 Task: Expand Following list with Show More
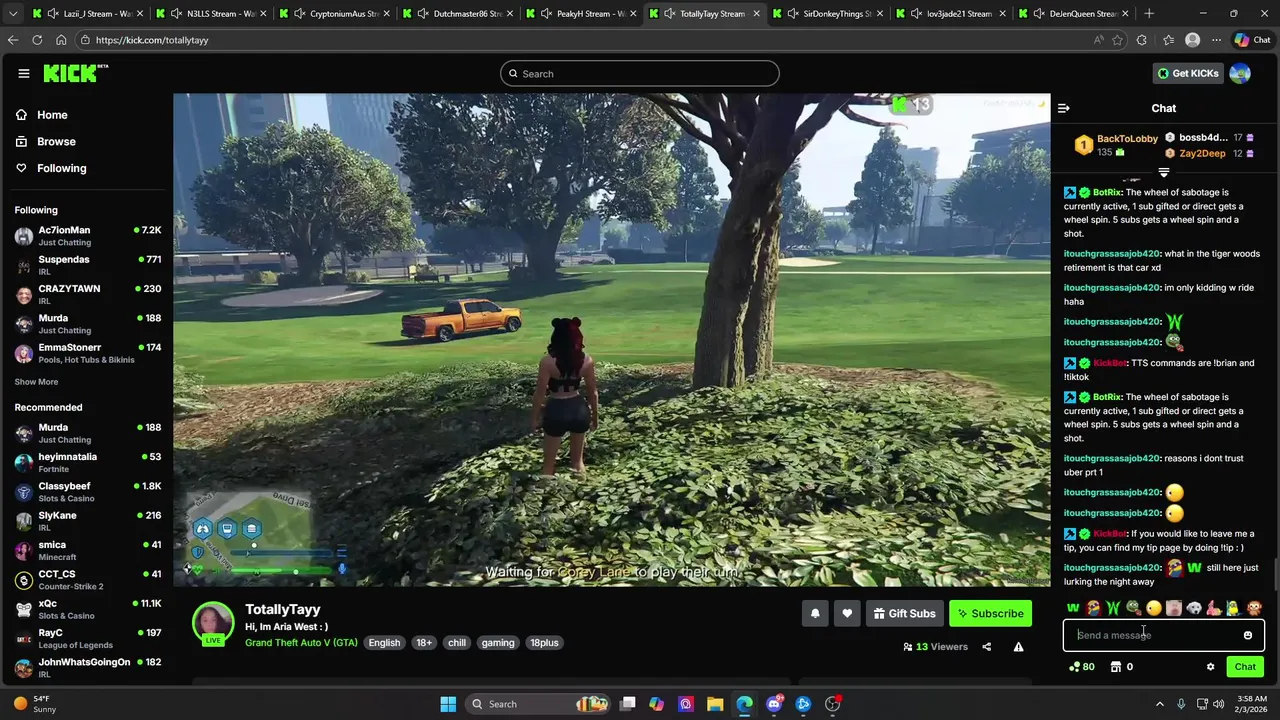[x=36, y=382]
